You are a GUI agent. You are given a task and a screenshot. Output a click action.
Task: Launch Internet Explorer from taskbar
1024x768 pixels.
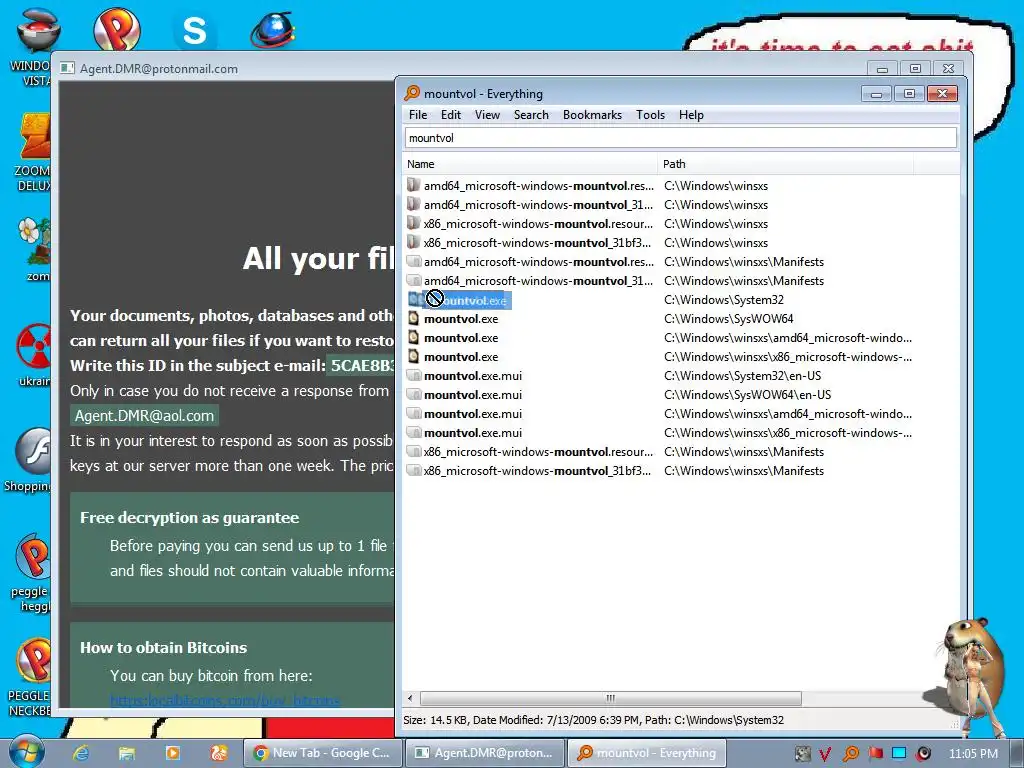point(81,753)
